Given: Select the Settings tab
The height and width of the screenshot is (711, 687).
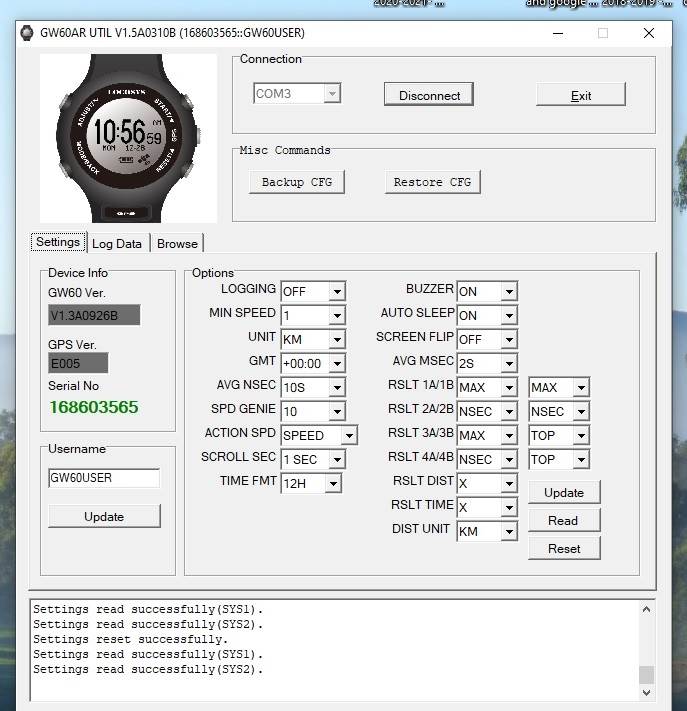Looking at the screenshot, I should coord(58,242).
